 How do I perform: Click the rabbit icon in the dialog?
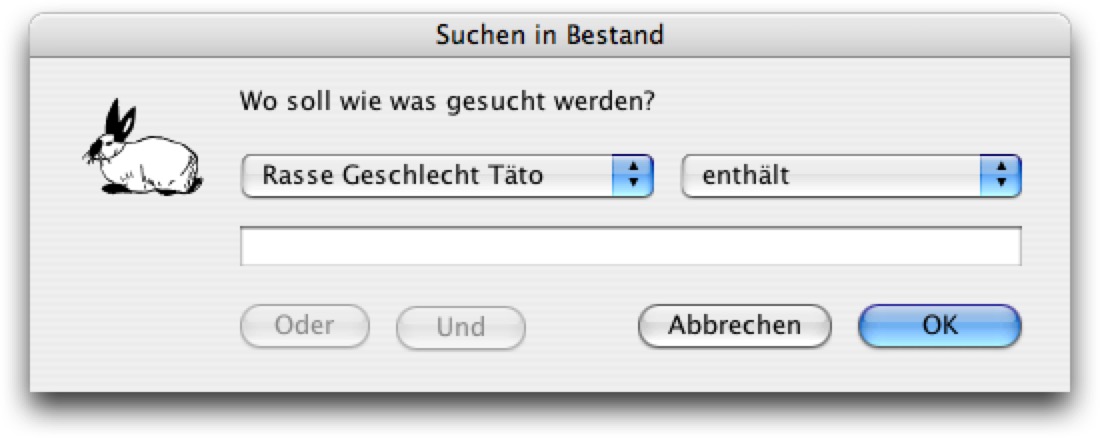tap(142, 147)
